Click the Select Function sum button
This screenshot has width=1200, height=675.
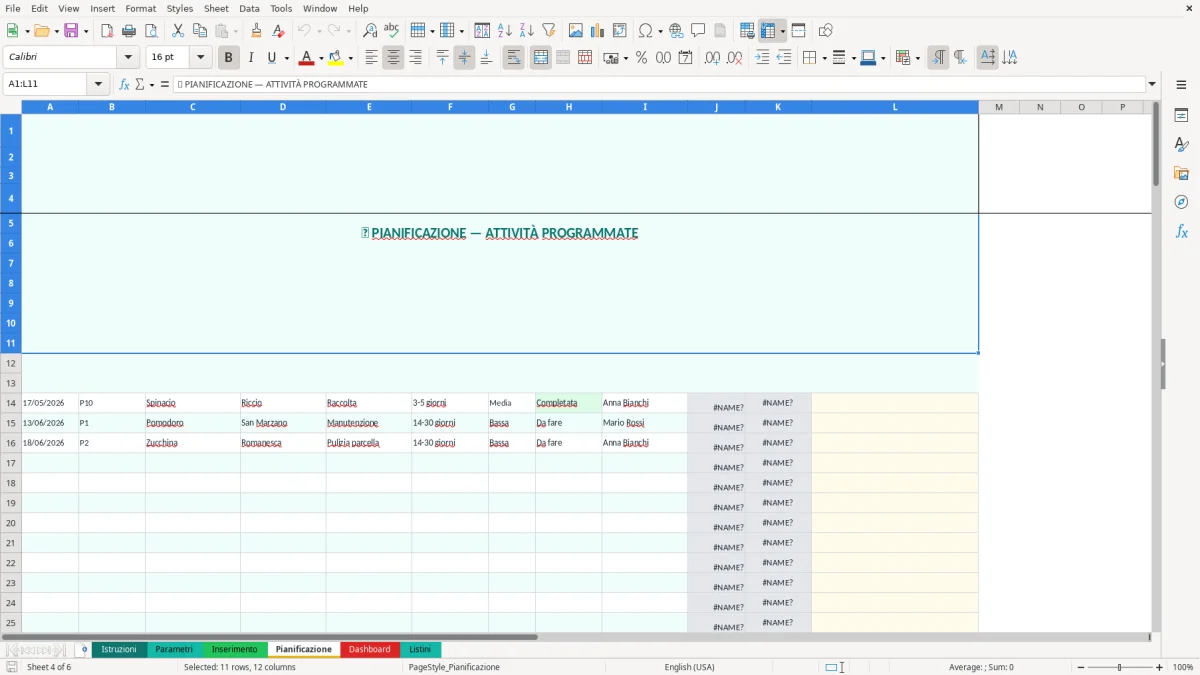(140, 84)
